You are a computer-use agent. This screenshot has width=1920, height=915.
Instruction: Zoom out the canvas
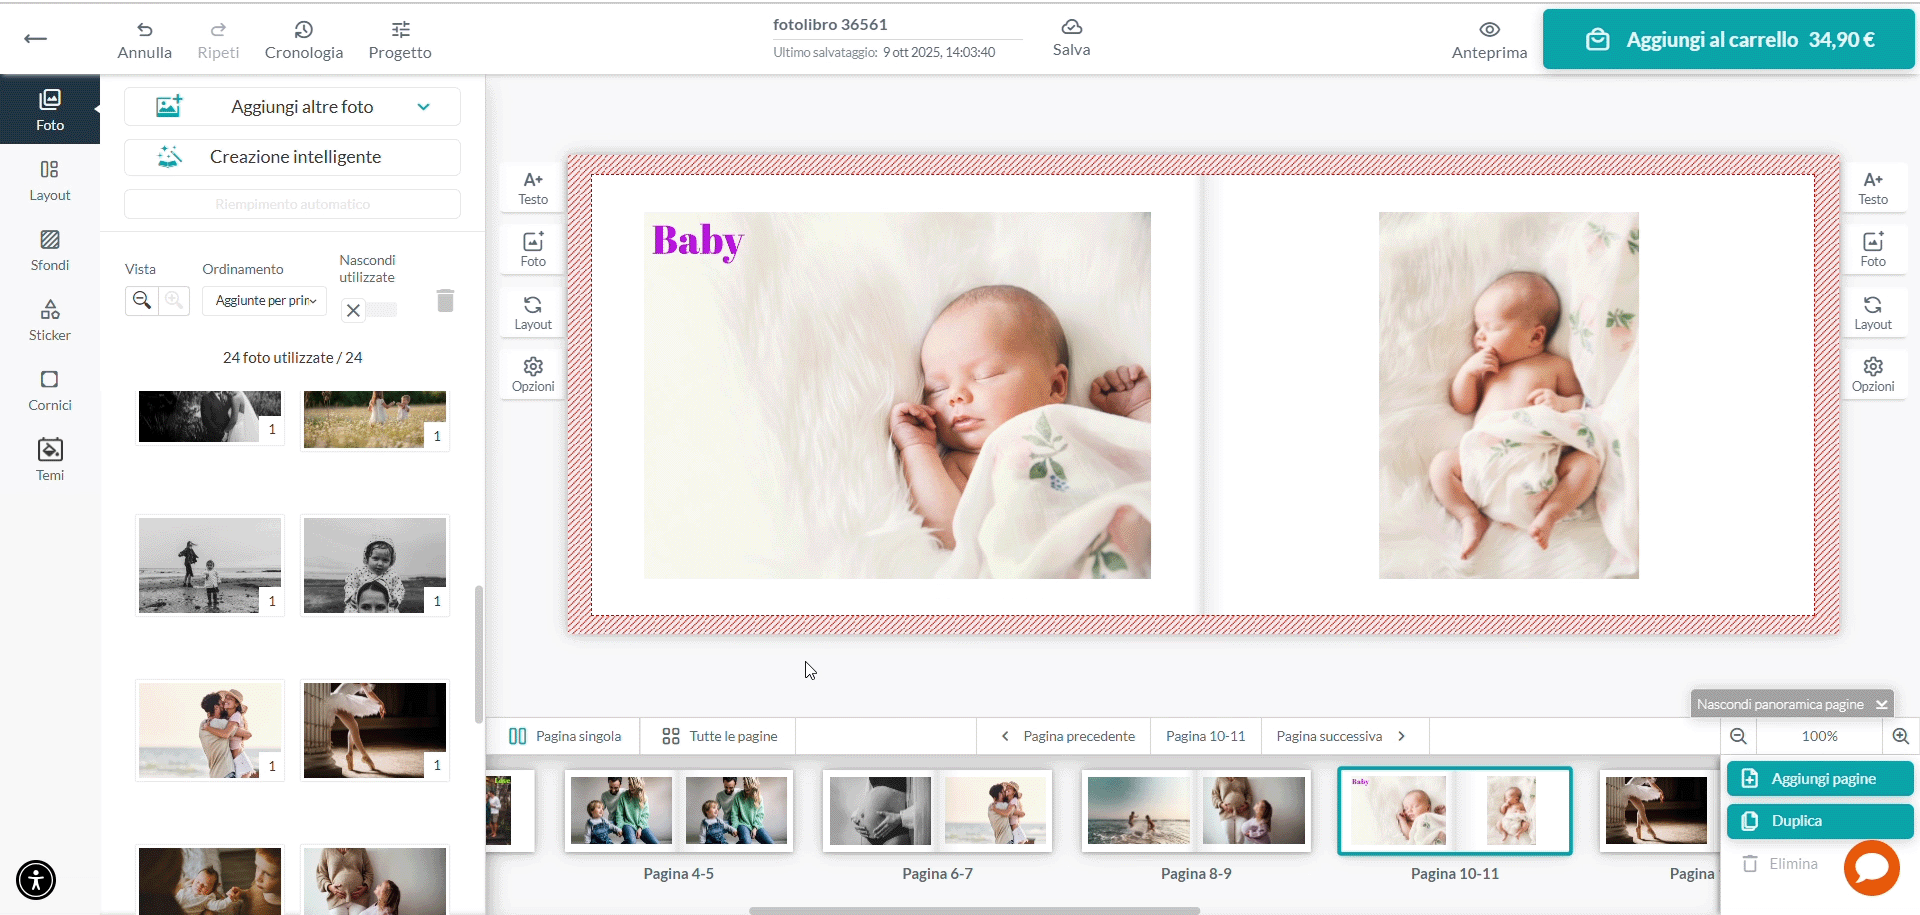click(1739, 736)
